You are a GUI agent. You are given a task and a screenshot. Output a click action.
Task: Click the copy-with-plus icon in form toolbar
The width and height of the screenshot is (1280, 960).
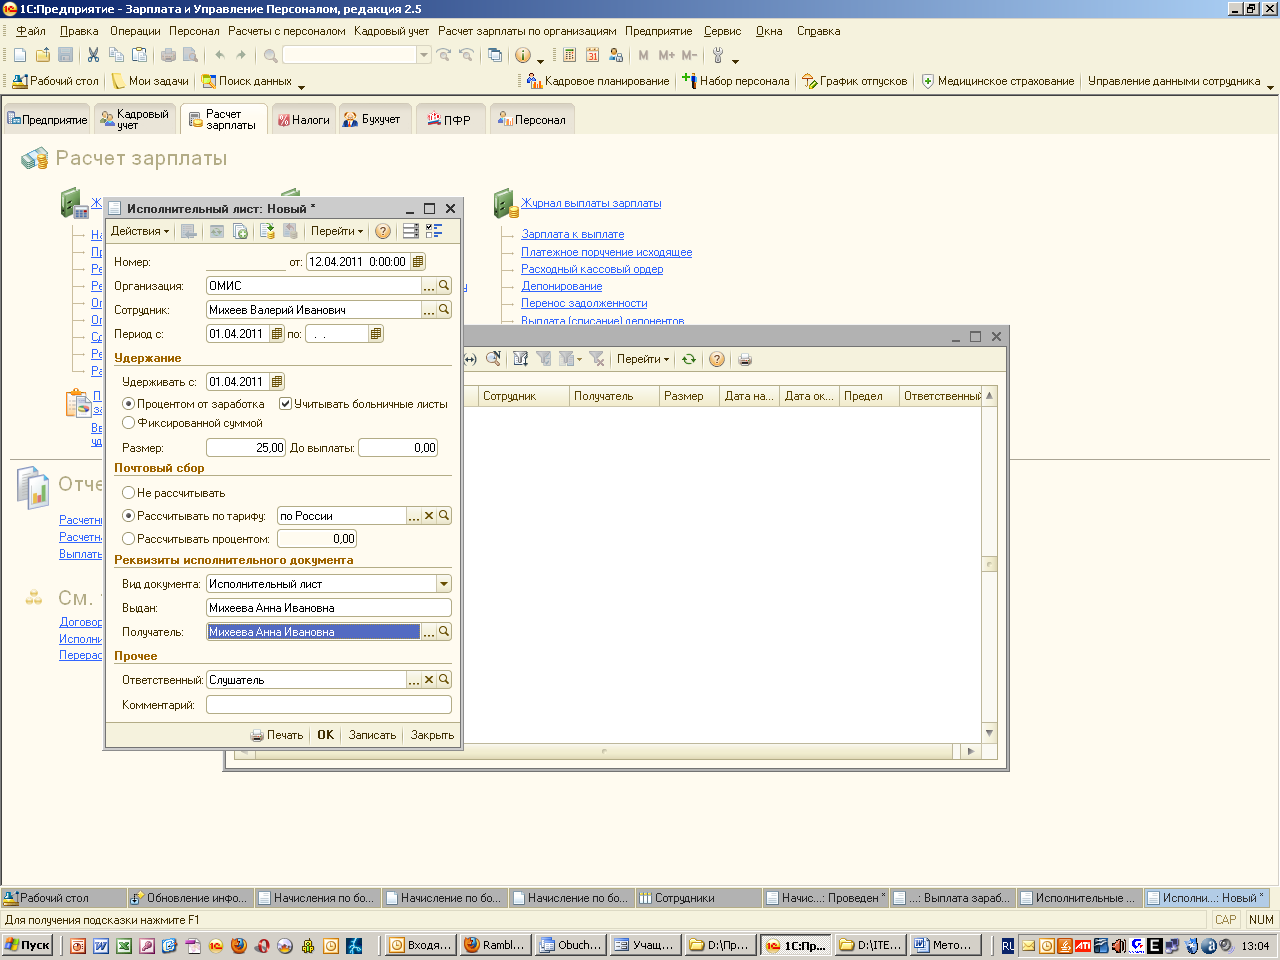[x=241, y=231]
